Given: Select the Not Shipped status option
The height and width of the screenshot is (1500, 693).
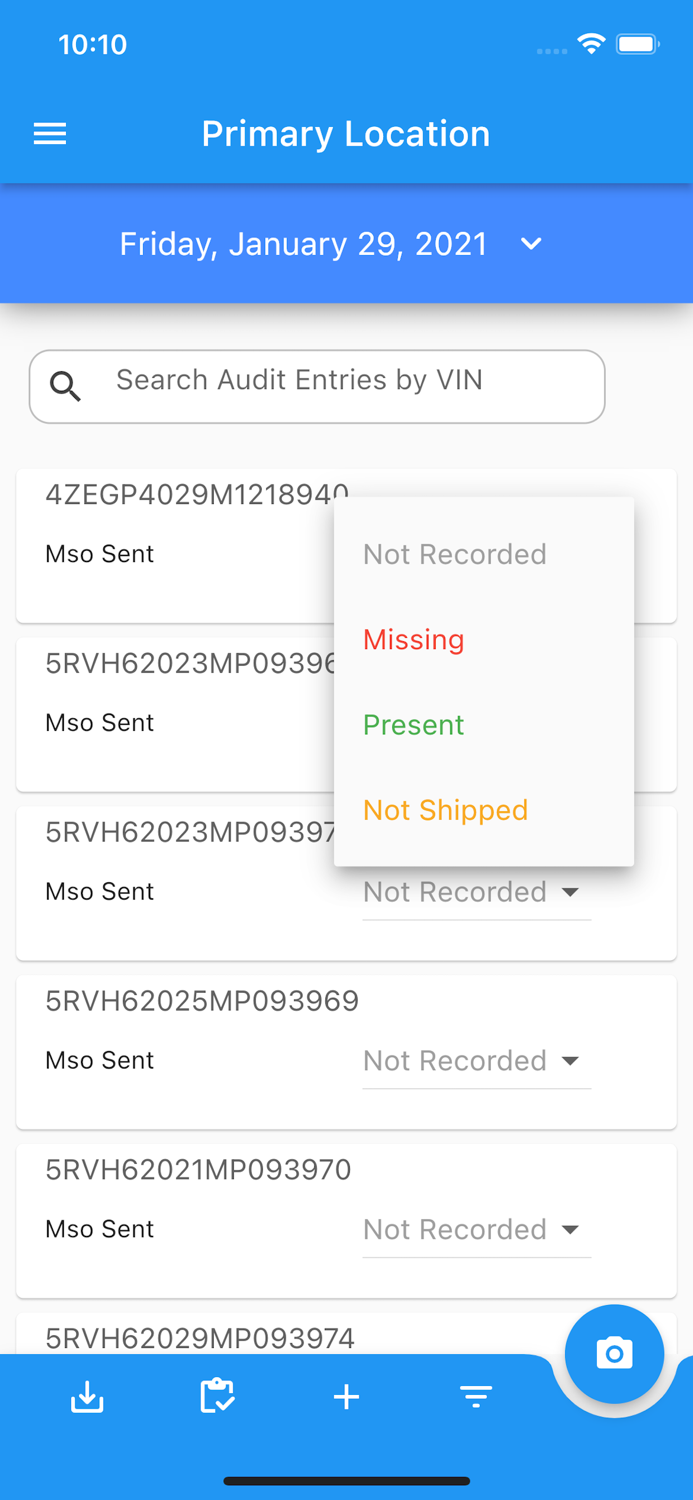Looking at the screenshot, I should pos(446,810).
